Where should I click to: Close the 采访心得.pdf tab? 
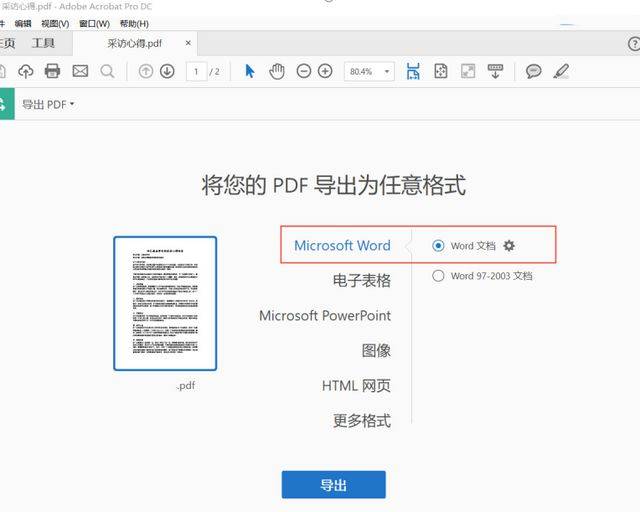[188, 43]
